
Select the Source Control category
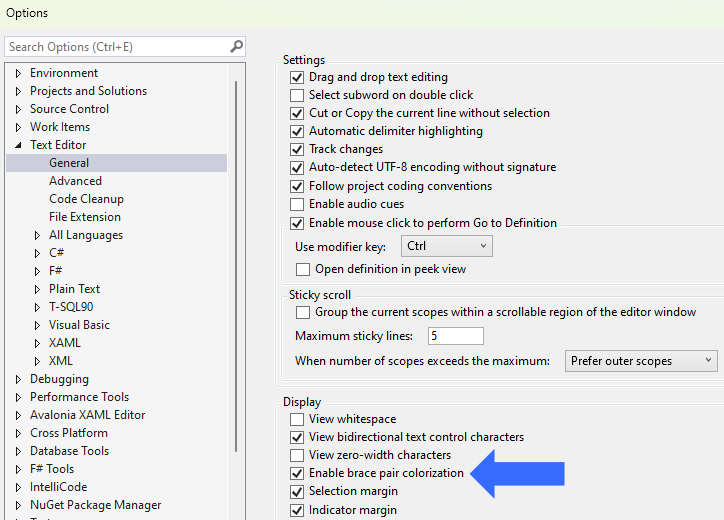coord(69,109)
